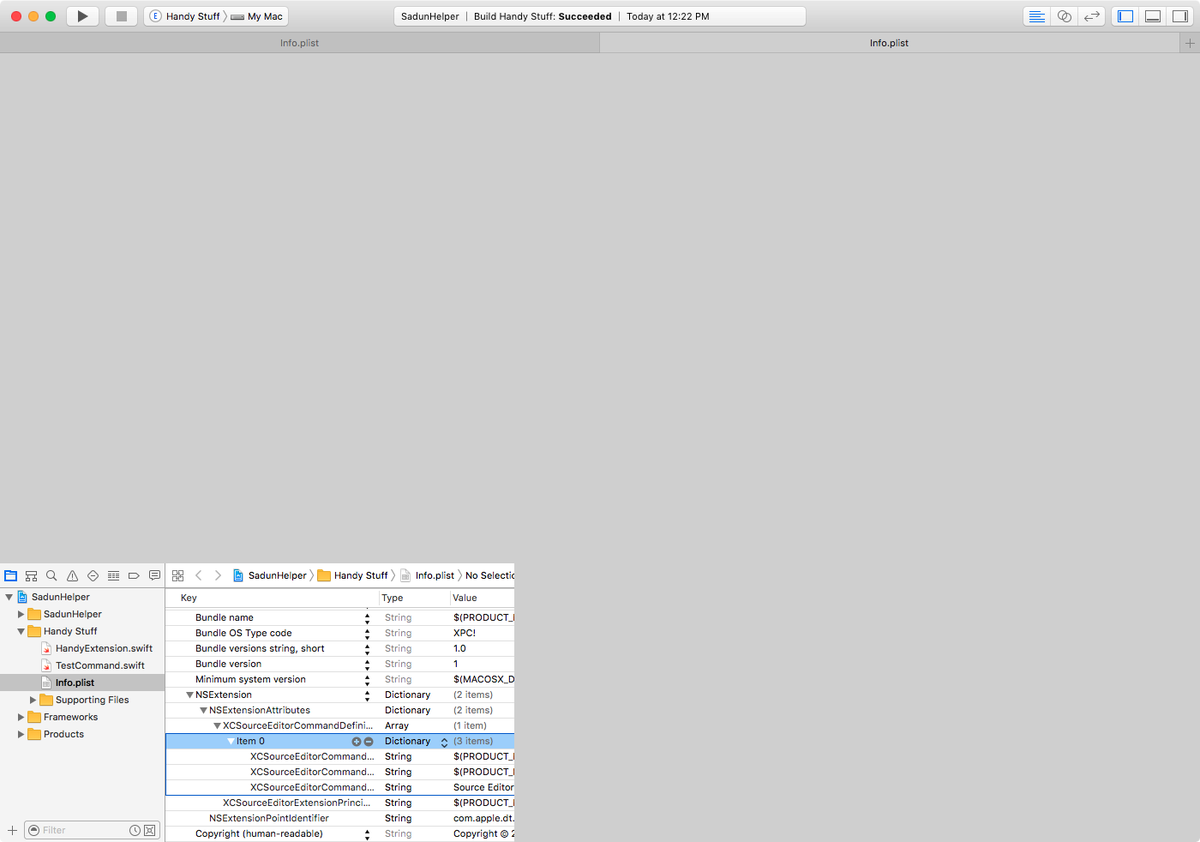
Task: Select TestCommand.swift in the navigator
Action: pos(100,665)
